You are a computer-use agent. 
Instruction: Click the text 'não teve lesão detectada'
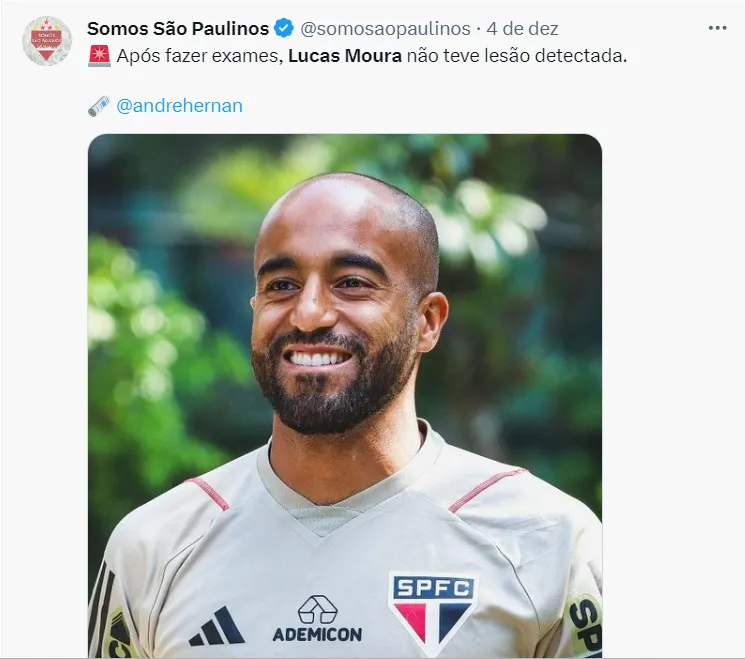tap(515, 56)
